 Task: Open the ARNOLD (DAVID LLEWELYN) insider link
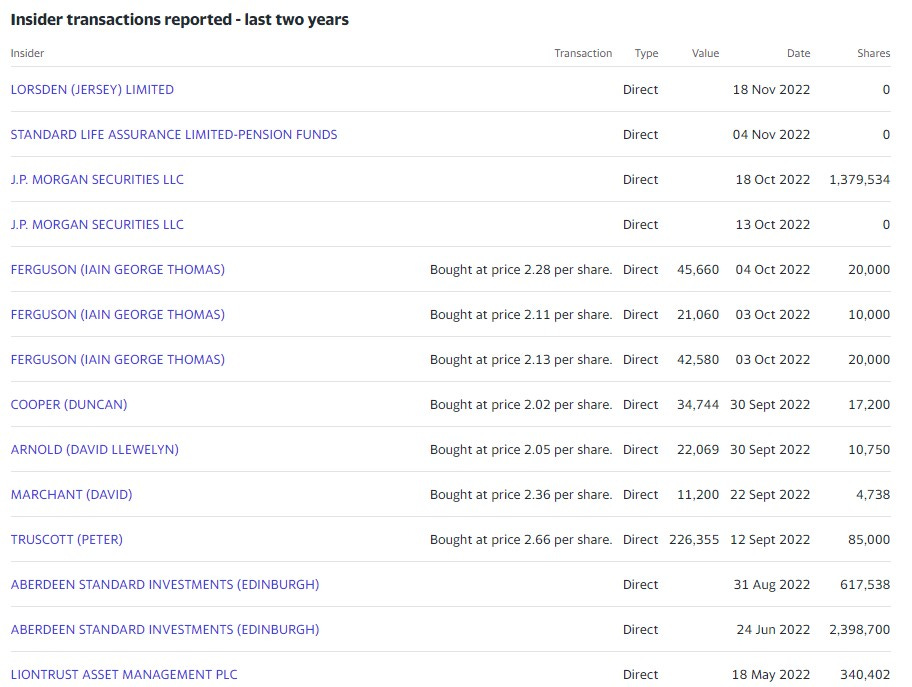click(95, 450)
